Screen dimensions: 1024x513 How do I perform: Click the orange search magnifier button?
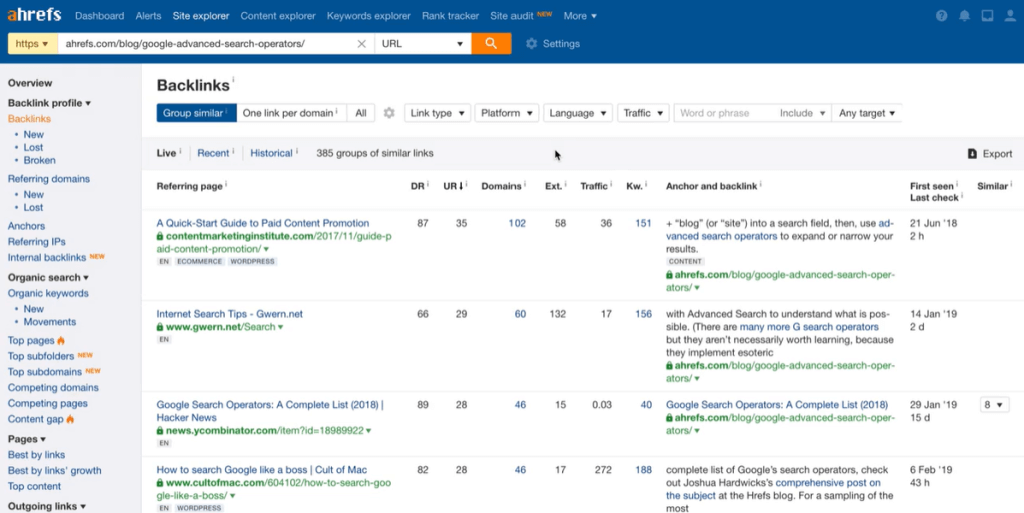491,44
